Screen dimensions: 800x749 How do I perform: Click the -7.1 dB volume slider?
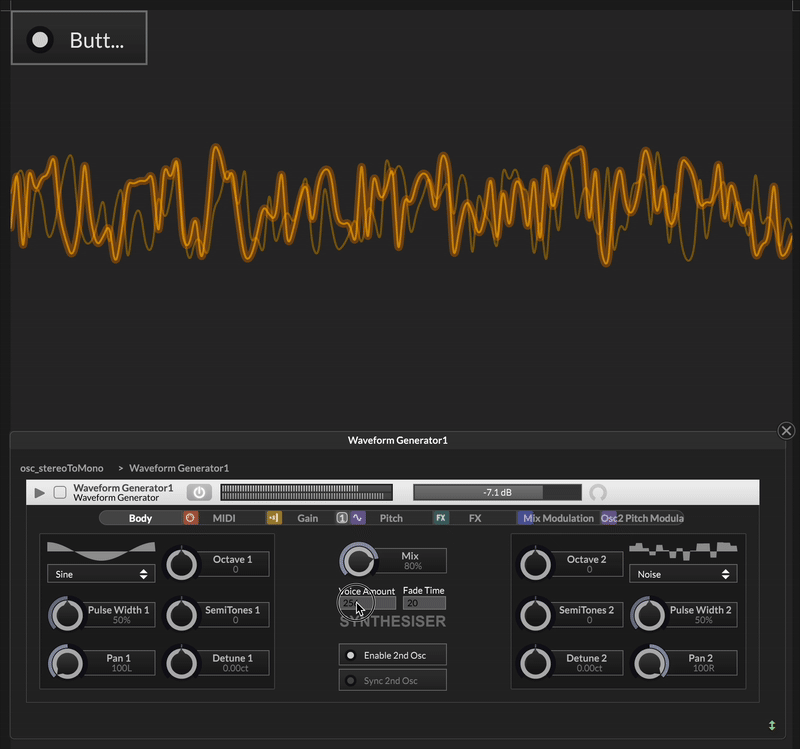[x=496, y=492]
